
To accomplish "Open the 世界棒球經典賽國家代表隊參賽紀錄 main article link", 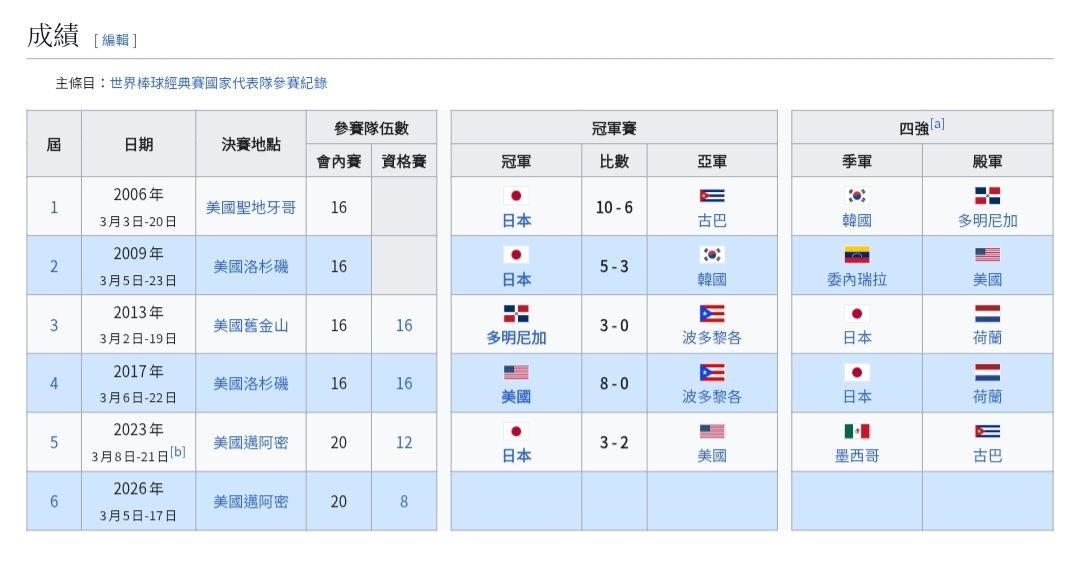I will (218, 84).
